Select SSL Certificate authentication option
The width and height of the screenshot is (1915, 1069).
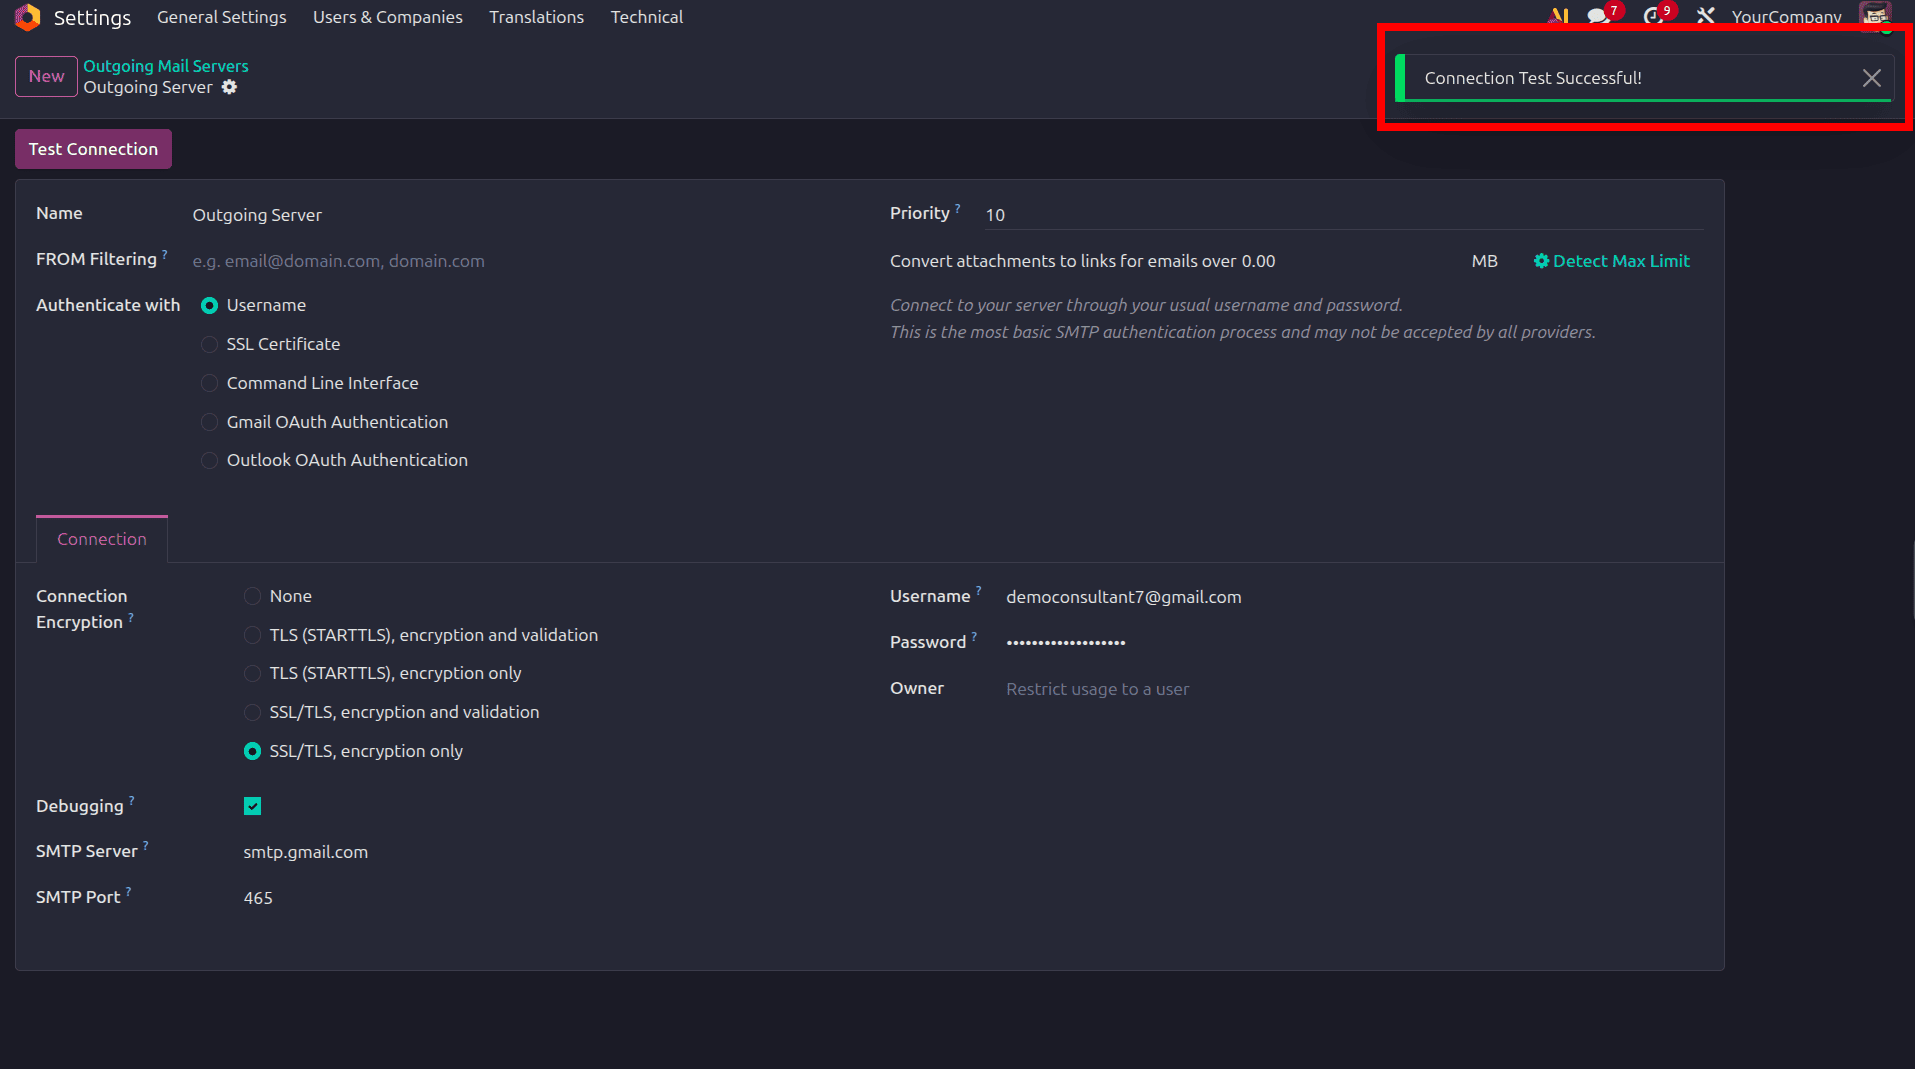click(x=209, y=344)
